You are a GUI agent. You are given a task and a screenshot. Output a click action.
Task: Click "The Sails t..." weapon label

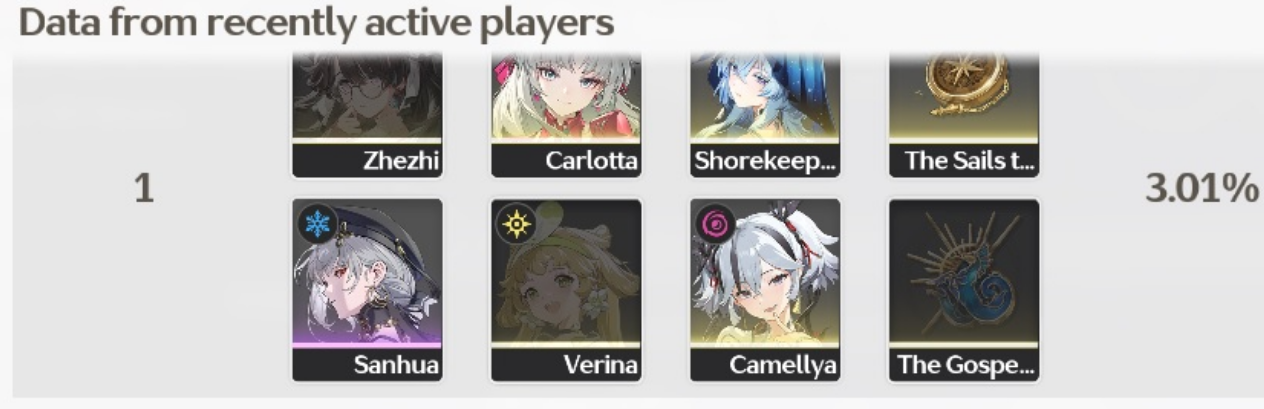[964, 160]
